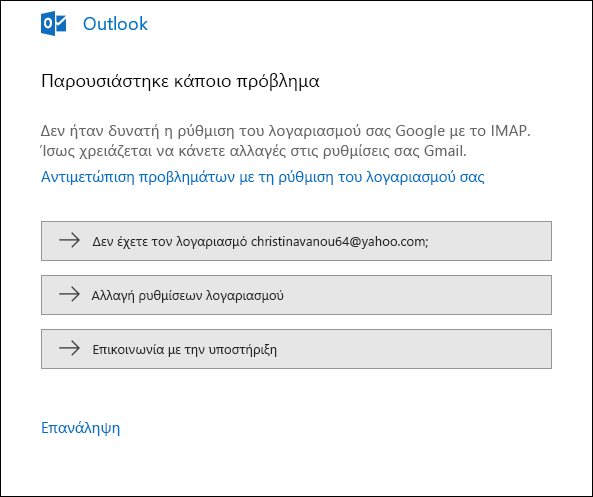Click the Outlook envelope logo icon
593x497 pixels.
(x=53, y=23)
